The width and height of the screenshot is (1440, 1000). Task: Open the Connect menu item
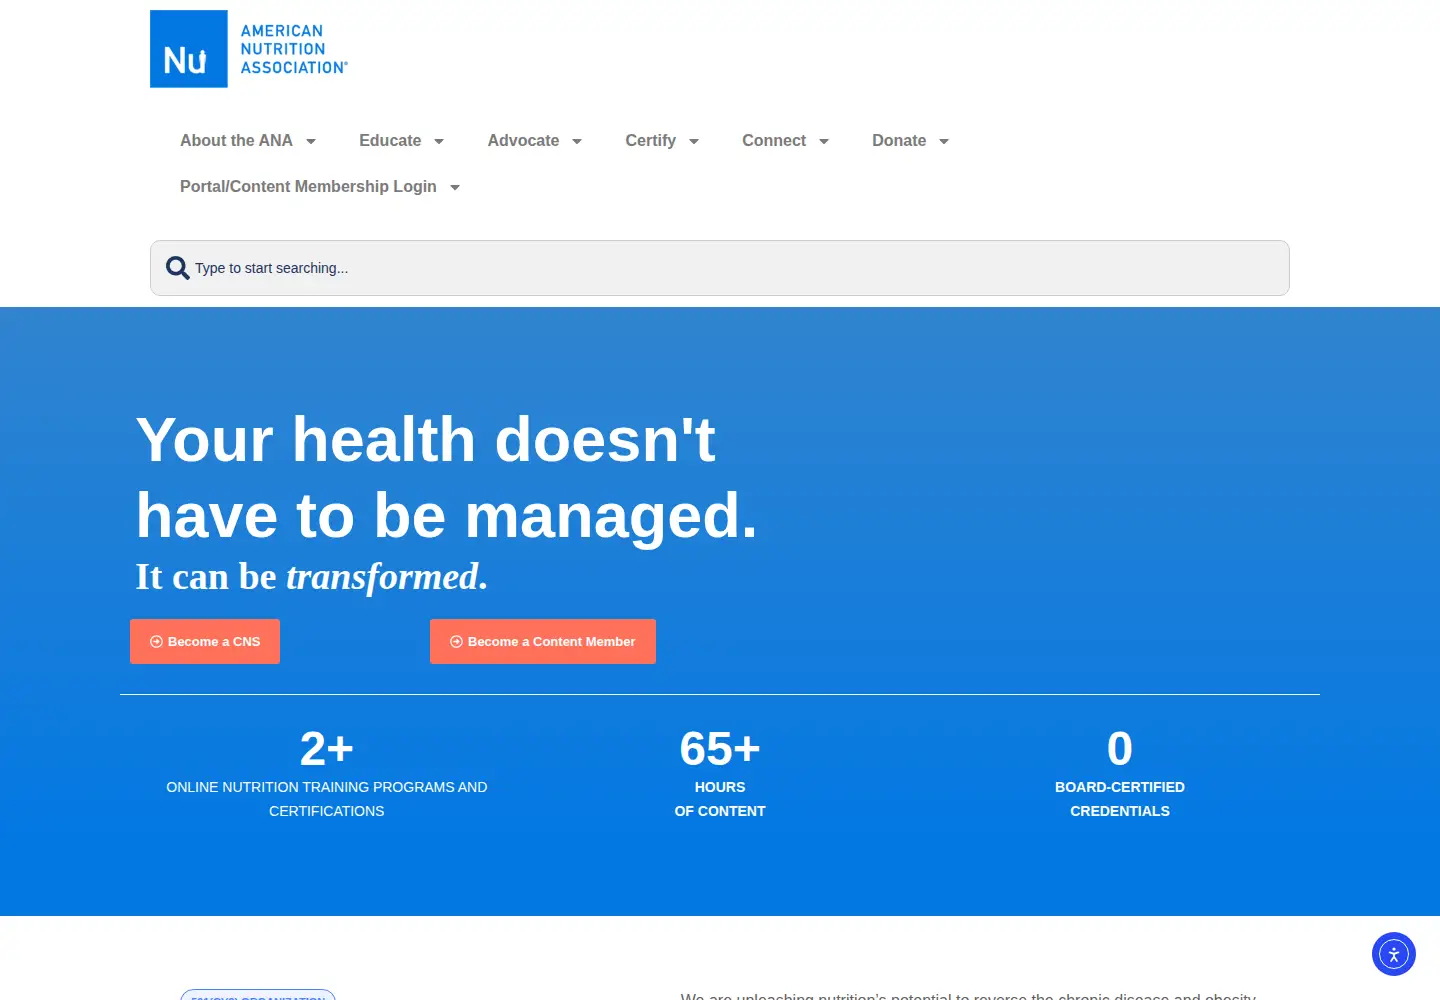[774, 141]
